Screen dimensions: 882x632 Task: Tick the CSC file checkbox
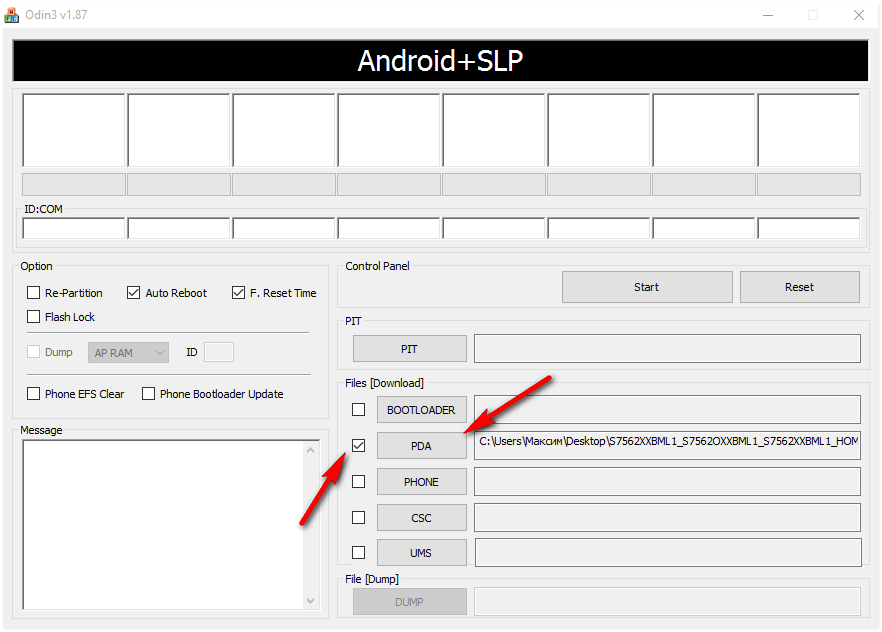pyautogui.click(x=358, y=518)
